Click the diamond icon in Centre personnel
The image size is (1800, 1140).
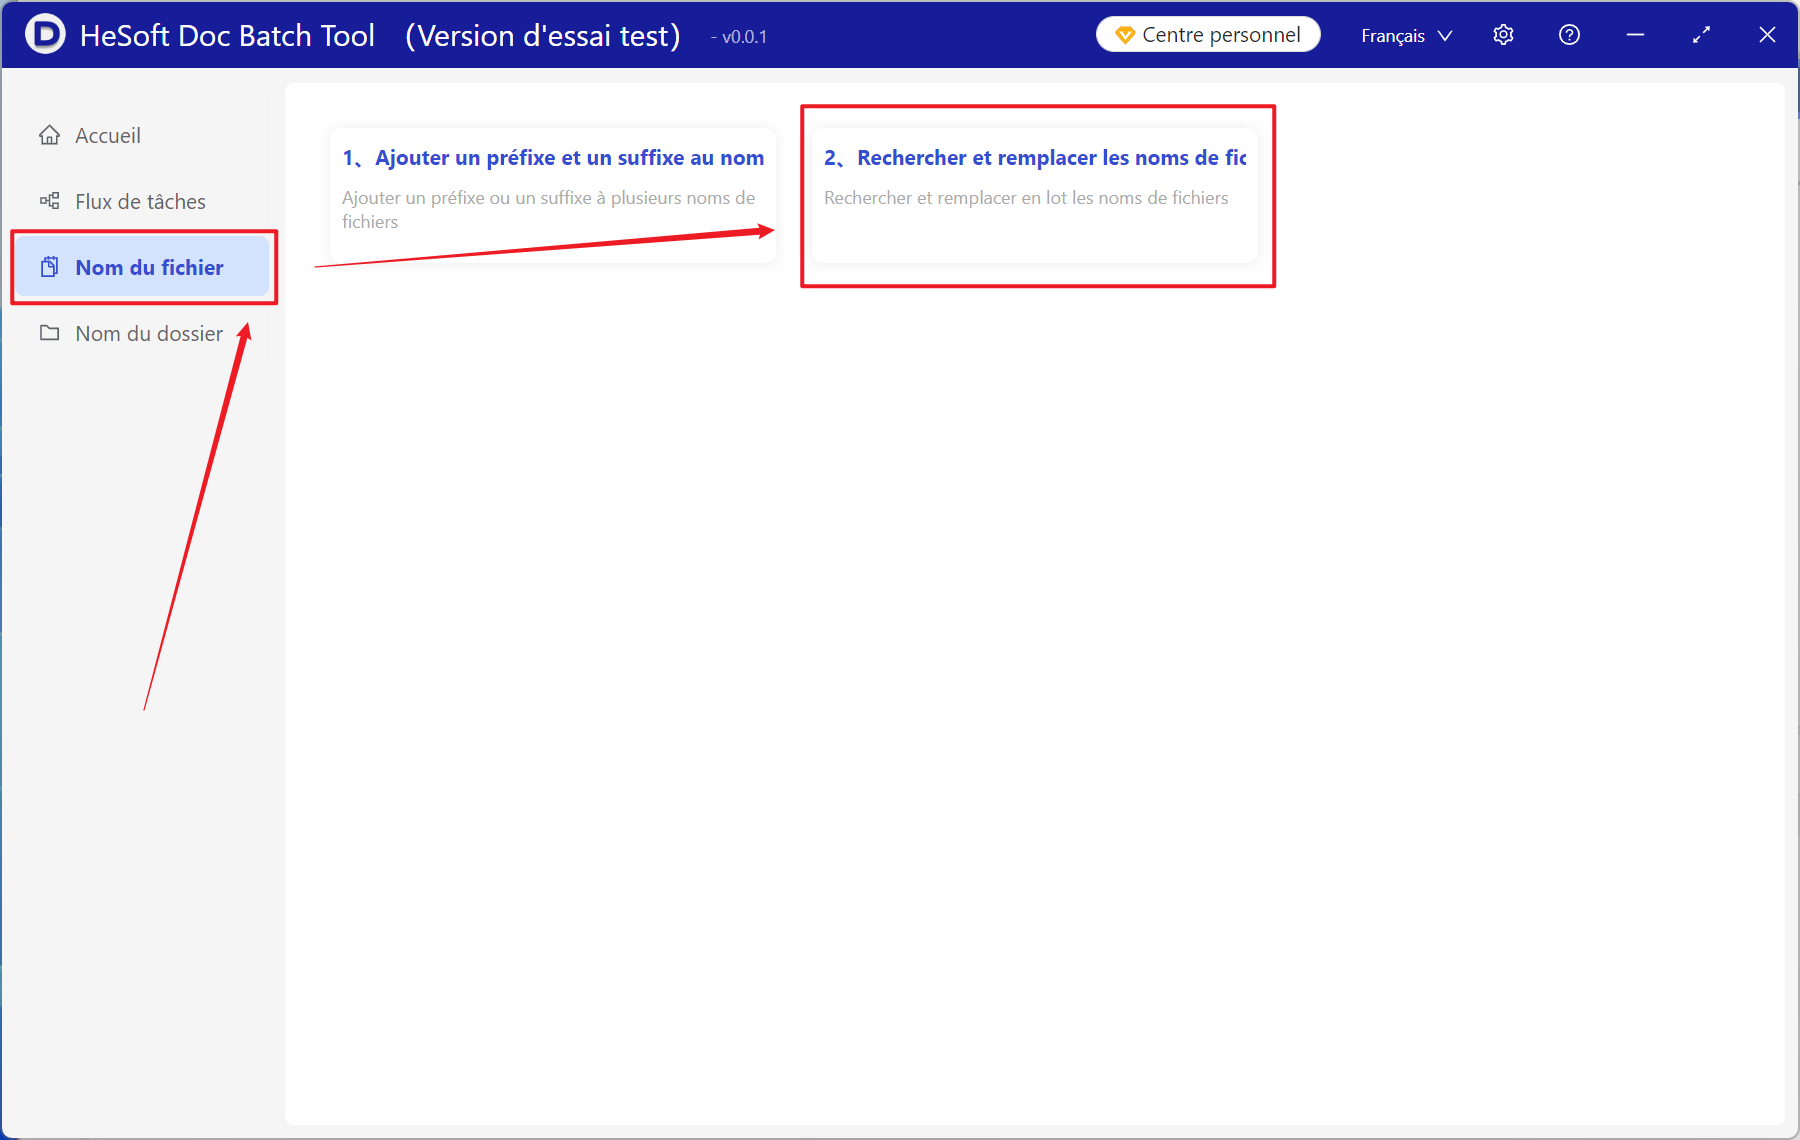[x=1124, y=35]
